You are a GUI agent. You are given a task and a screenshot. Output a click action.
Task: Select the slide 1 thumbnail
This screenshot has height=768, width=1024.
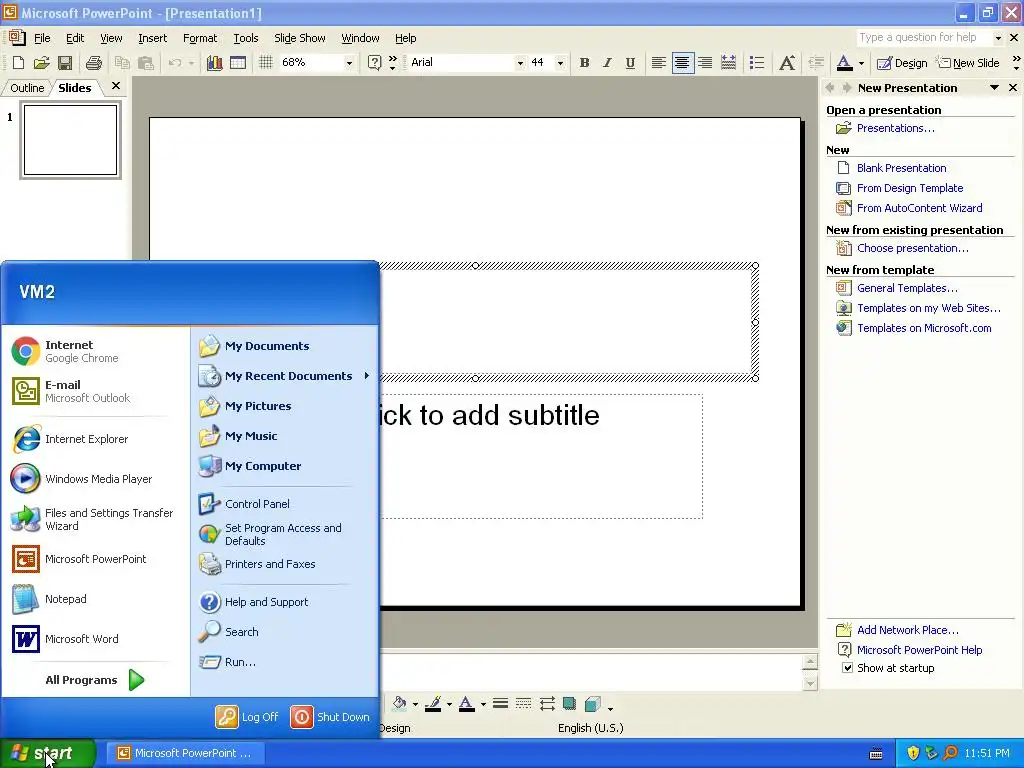pyautogui.click(x=71, y=140)
